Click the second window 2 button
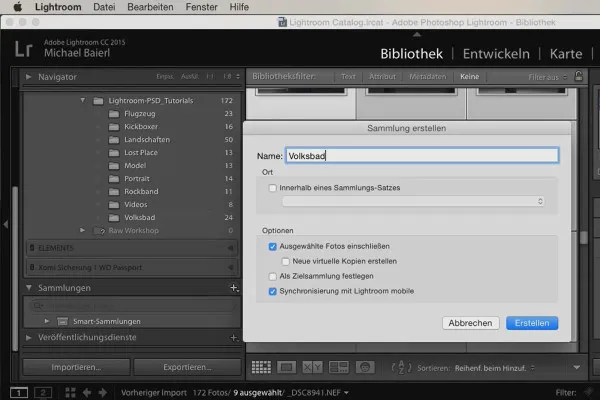Screen dimensions: 600x400 coord(43,393)
